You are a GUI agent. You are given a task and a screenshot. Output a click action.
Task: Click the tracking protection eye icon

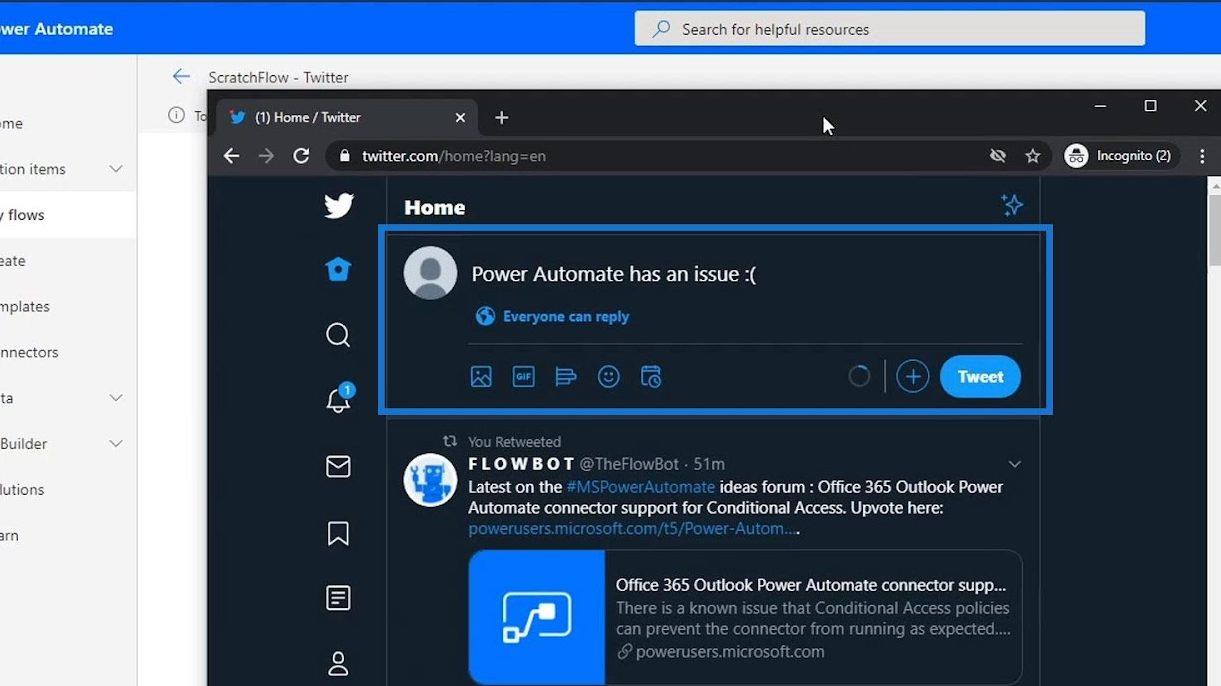pos(997,156)
